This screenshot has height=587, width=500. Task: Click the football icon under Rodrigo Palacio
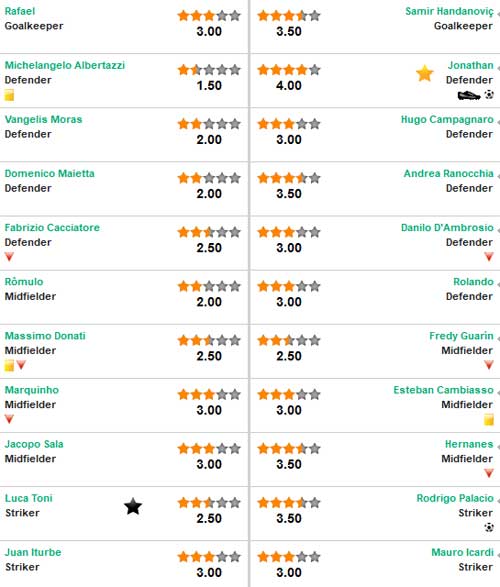coord(489,527)
